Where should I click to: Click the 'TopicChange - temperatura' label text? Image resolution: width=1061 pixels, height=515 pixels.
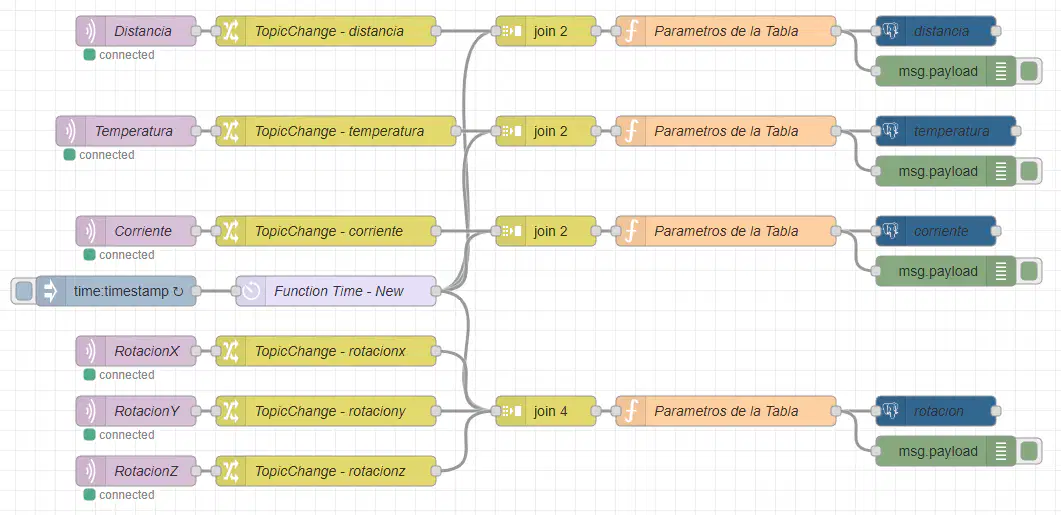coord(339,131)
